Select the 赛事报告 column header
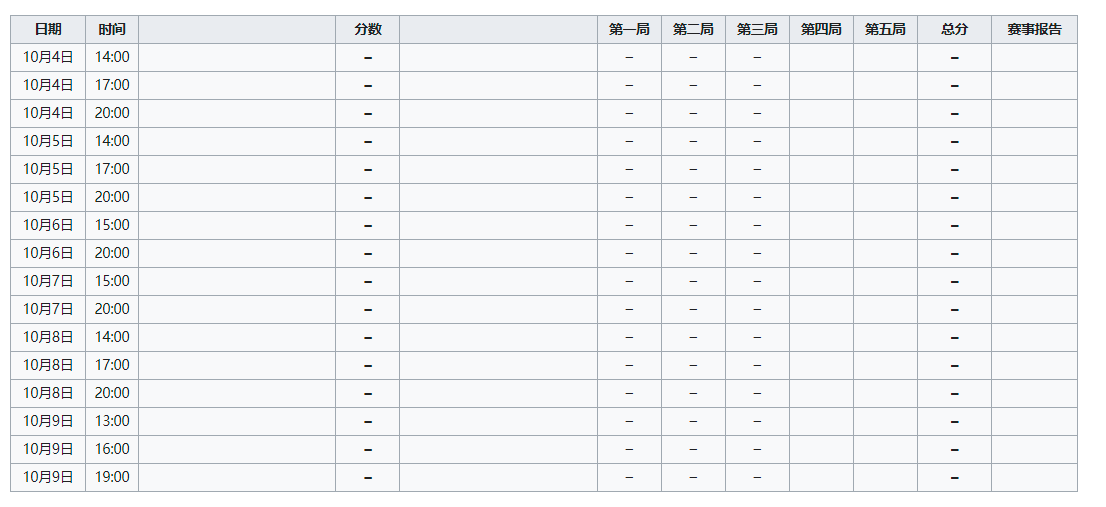 click(1034, 30)
